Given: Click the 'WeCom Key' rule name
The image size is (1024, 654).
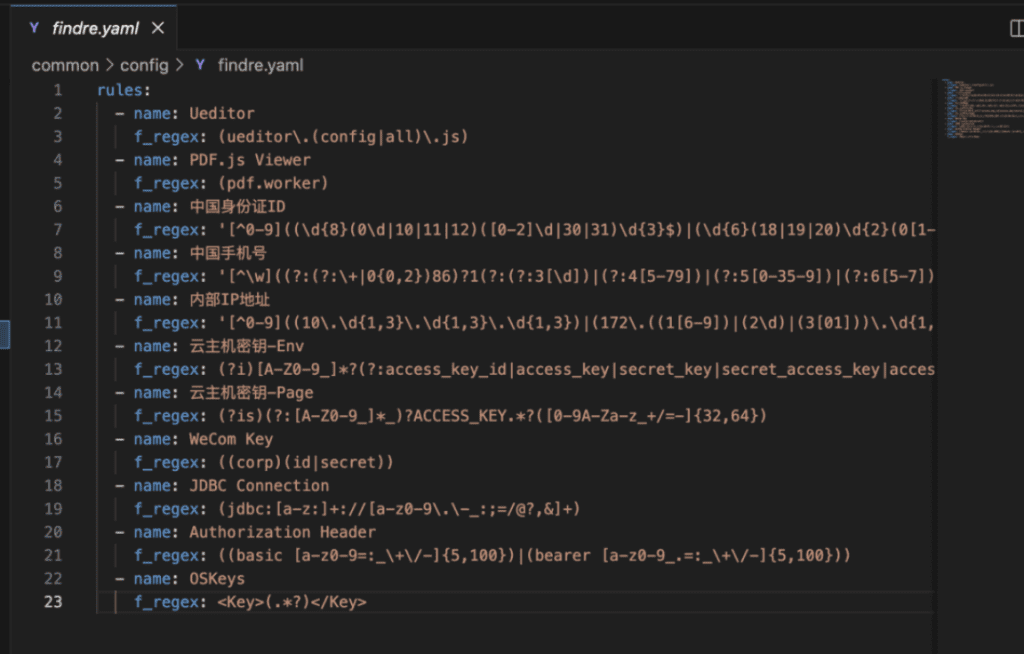Looking at the screenshot, I should [x=231, y=439].
